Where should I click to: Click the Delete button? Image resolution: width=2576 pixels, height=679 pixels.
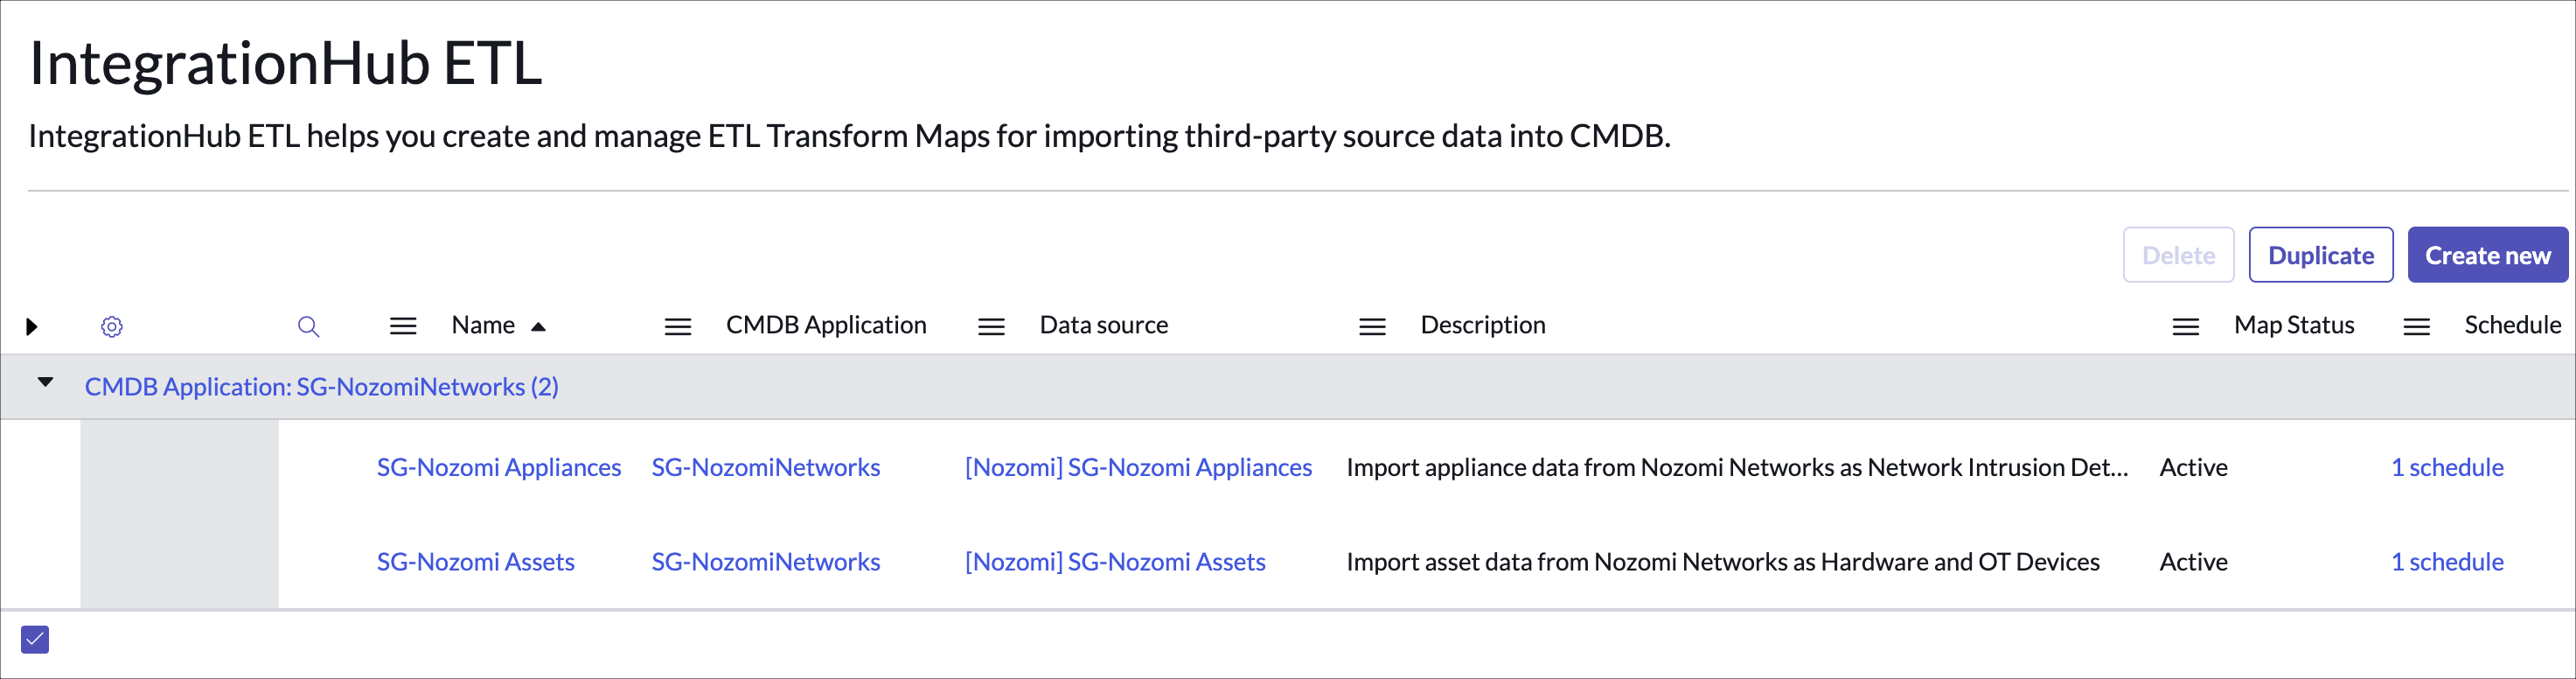point(2178,255)
